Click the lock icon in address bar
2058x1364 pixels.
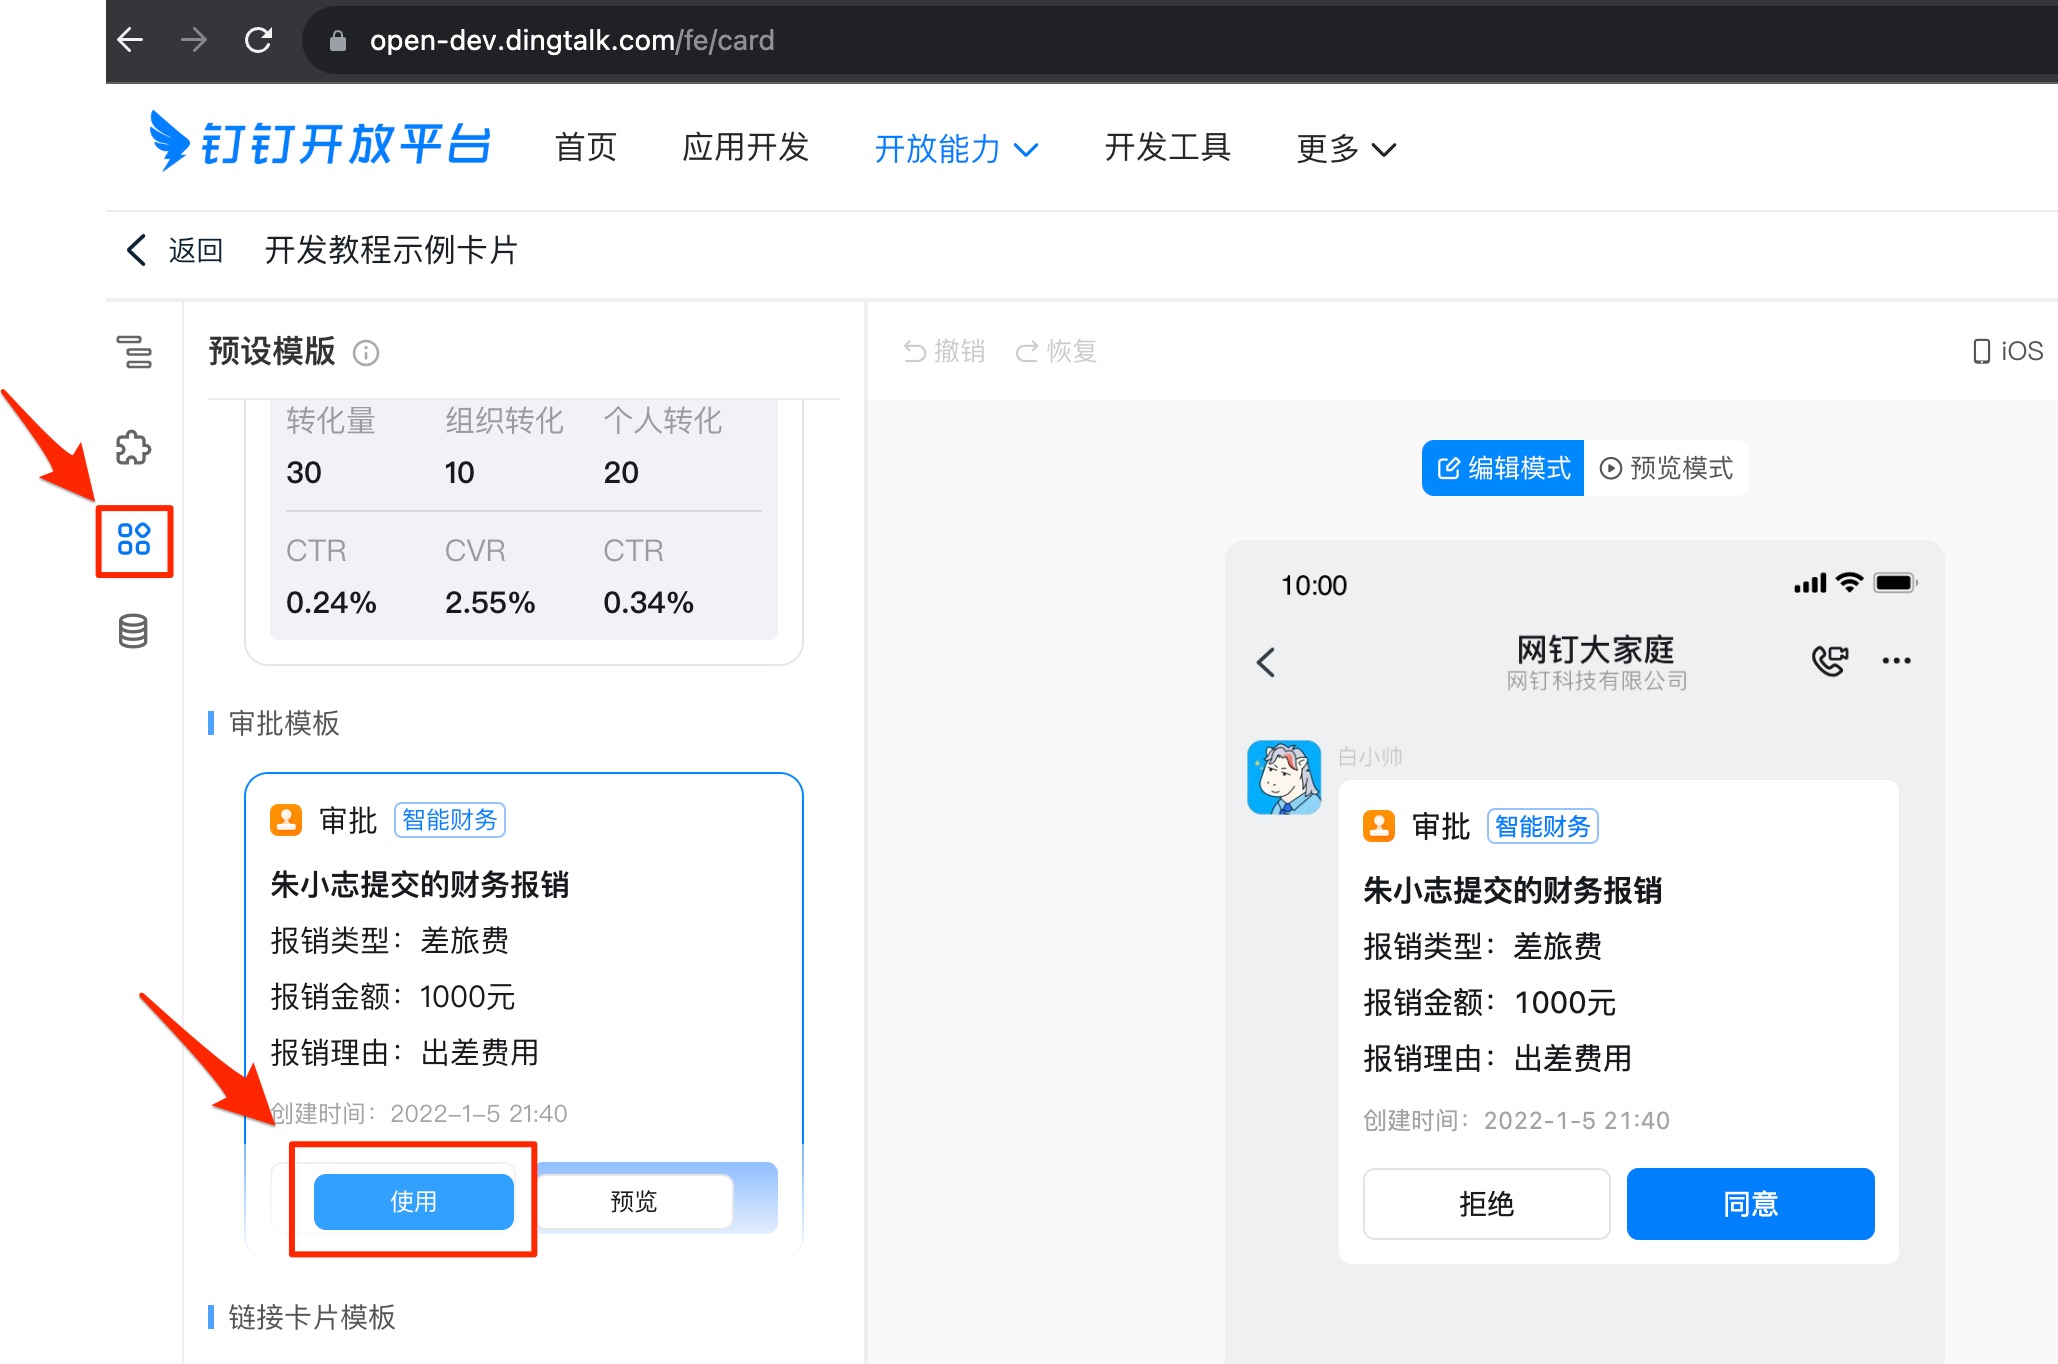pos(337,40)
